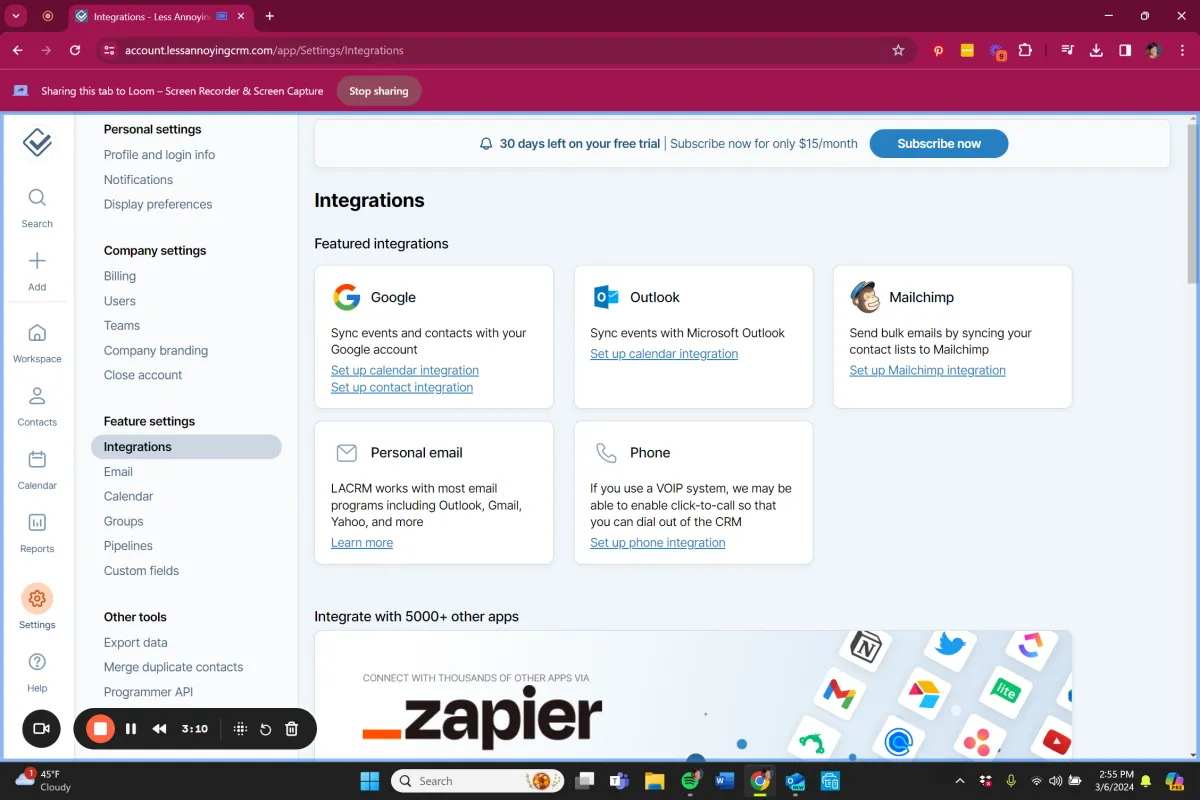The width and height of the screenshot is (1200, 800).
Task: Click the Pinterest extension icon
Action: click(x=938, y=50)
